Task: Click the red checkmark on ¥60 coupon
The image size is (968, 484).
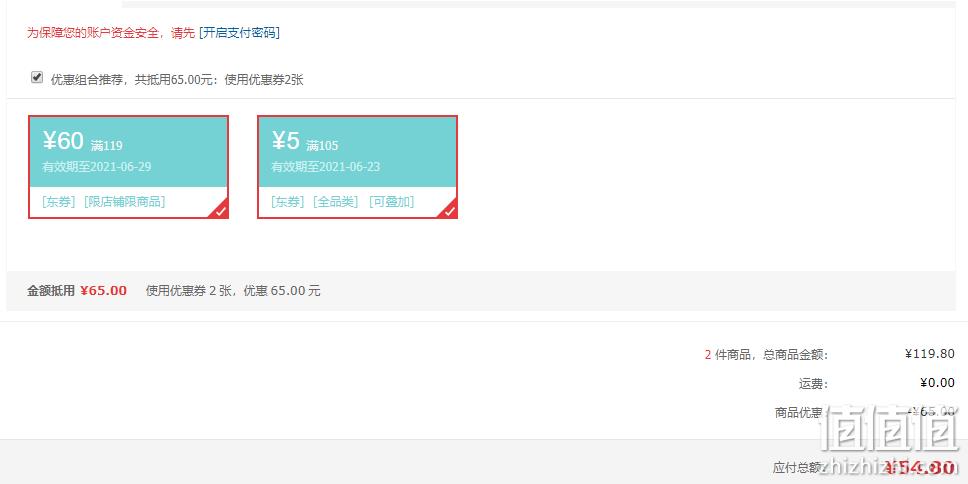Action: point(220,211)
